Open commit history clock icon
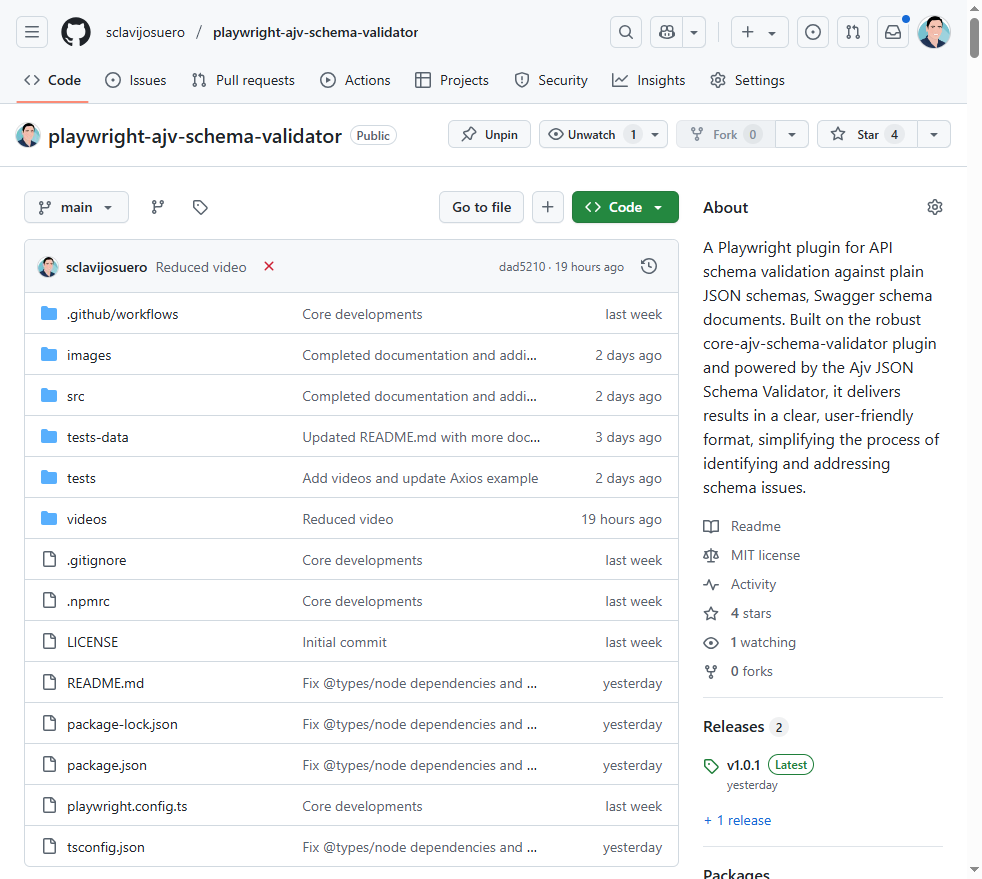Image resolution: width=982 pixels, height=879 pixels. pos(649,267)
